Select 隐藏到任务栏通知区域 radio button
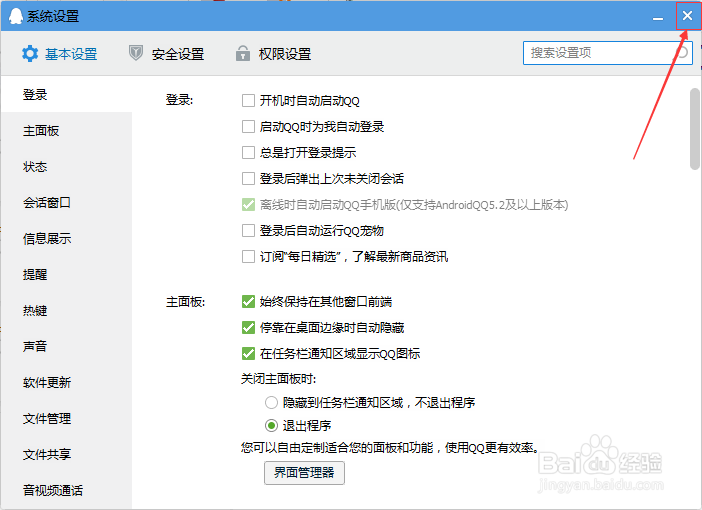The width and height of the screenshot is (702, 510). pos(271,402)
